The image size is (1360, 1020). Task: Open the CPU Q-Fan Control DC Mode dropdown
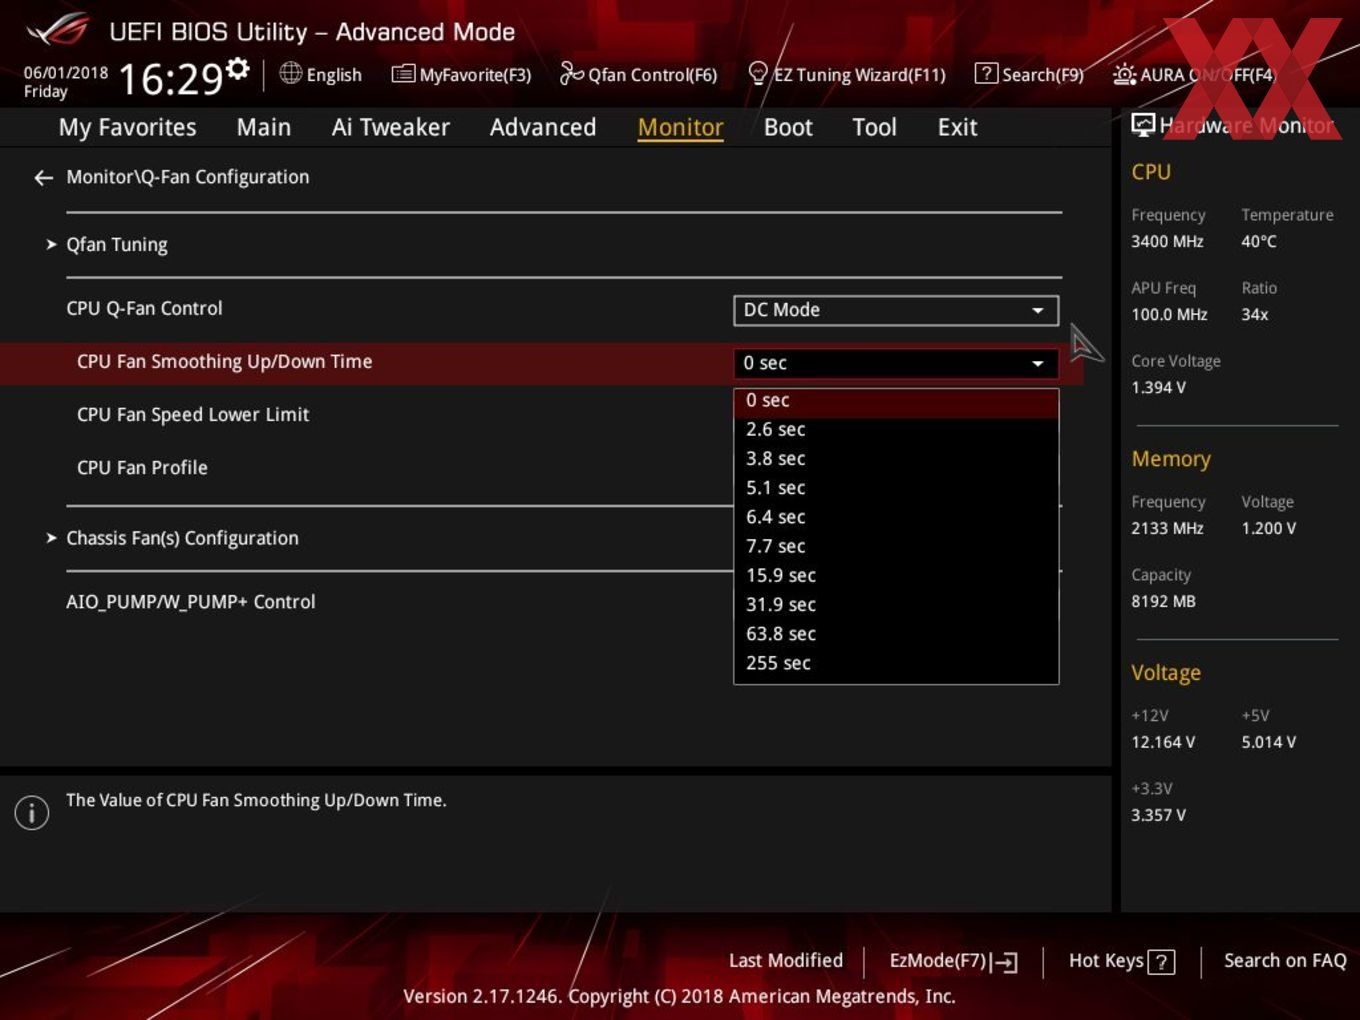tap(896, 310)
